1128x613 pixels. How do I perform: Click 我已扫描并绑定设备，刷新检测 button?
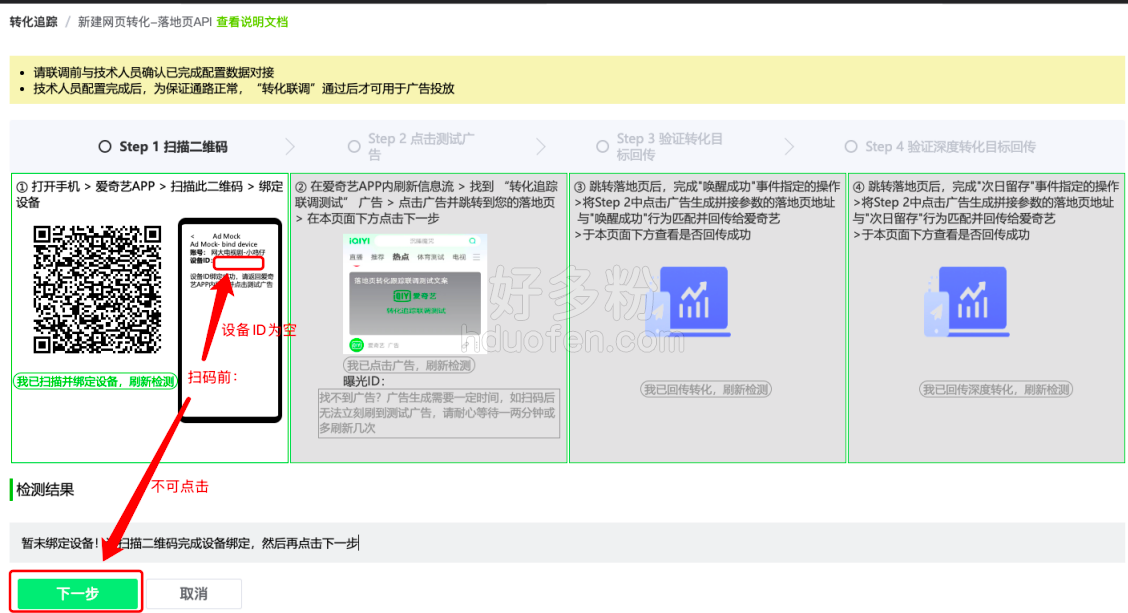pyautogui.click(x=95, y=381)
